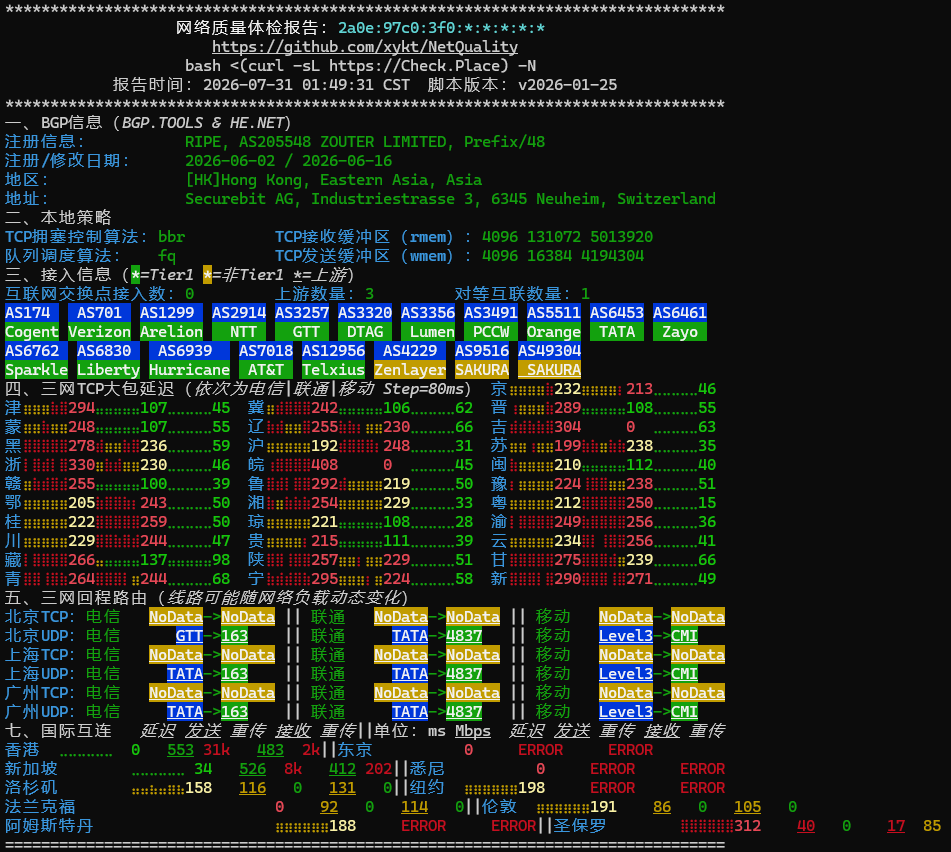Click the 广州TCP 移动 last NoData badge
Image resolution: width=951 pixels, height=852 pixels.
click(x=698, y=693)
